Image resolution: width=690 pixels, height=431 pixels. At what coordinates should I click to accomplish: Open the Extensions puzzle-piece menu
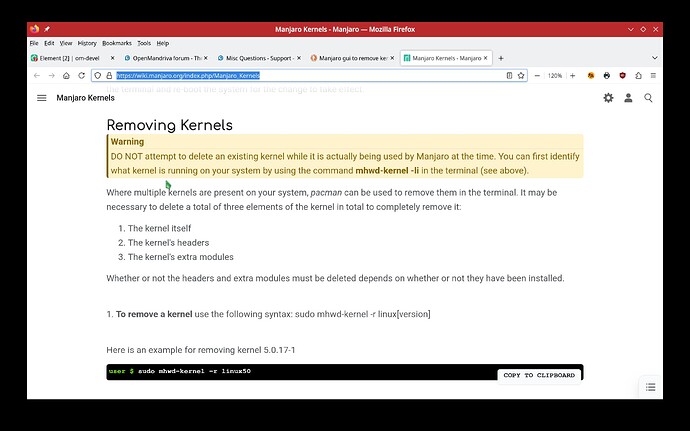[x=638, y=76]
